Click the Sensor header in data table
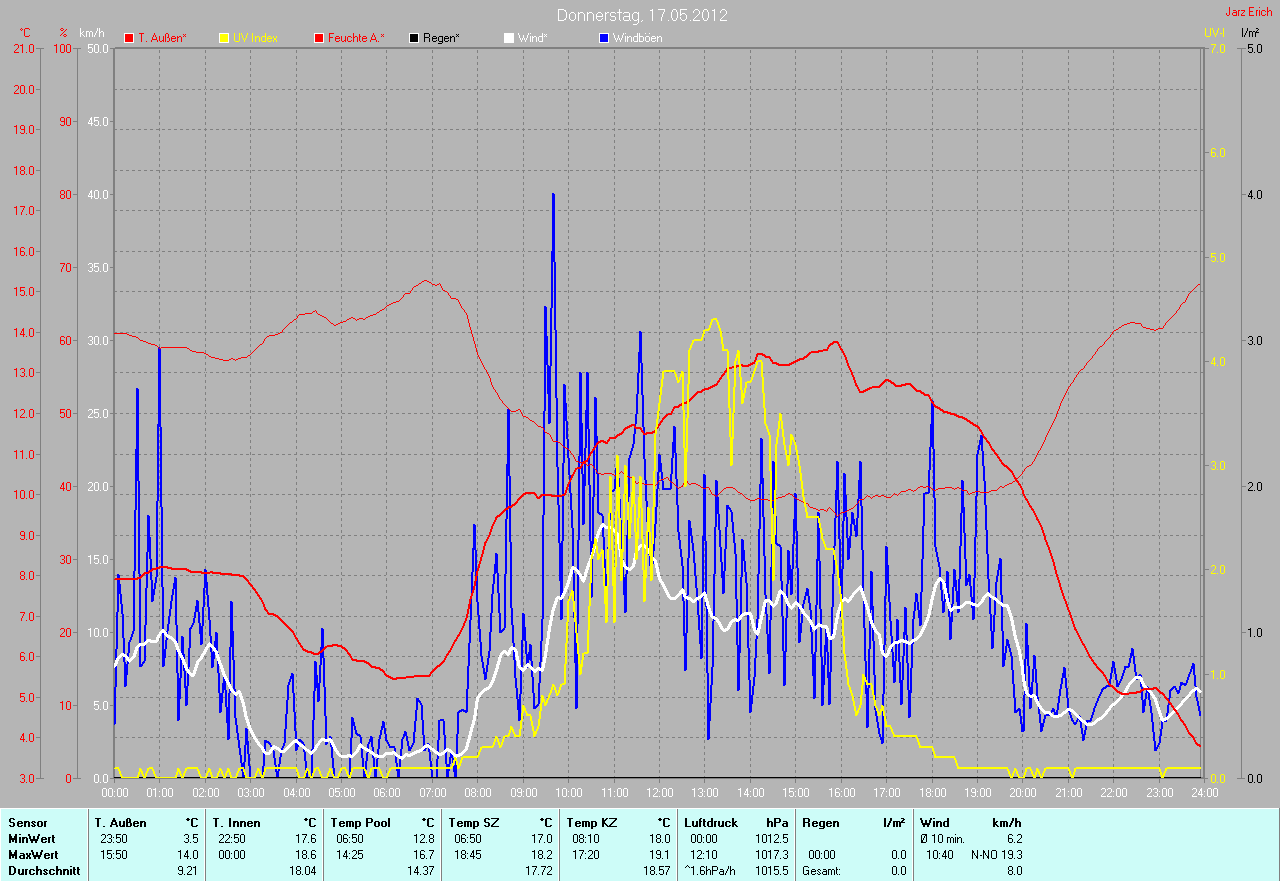This screenshot has width=1280, height=881. tap(27, 822)
